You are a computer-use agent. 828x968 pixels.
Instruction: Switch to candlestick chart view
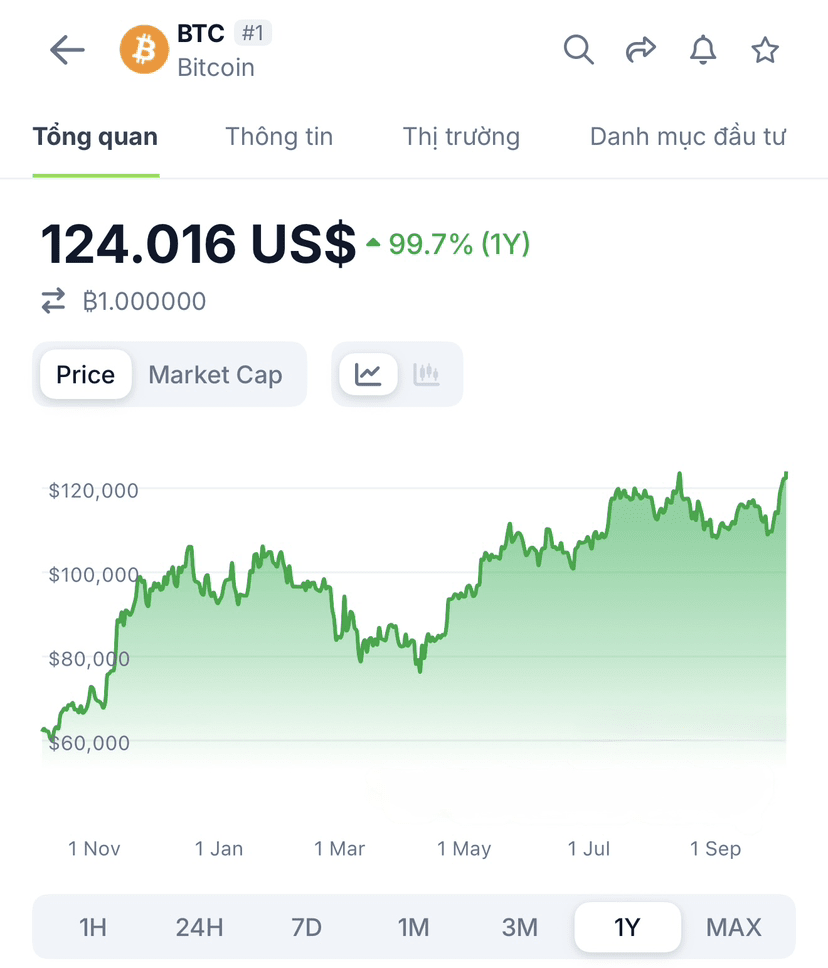426,374
